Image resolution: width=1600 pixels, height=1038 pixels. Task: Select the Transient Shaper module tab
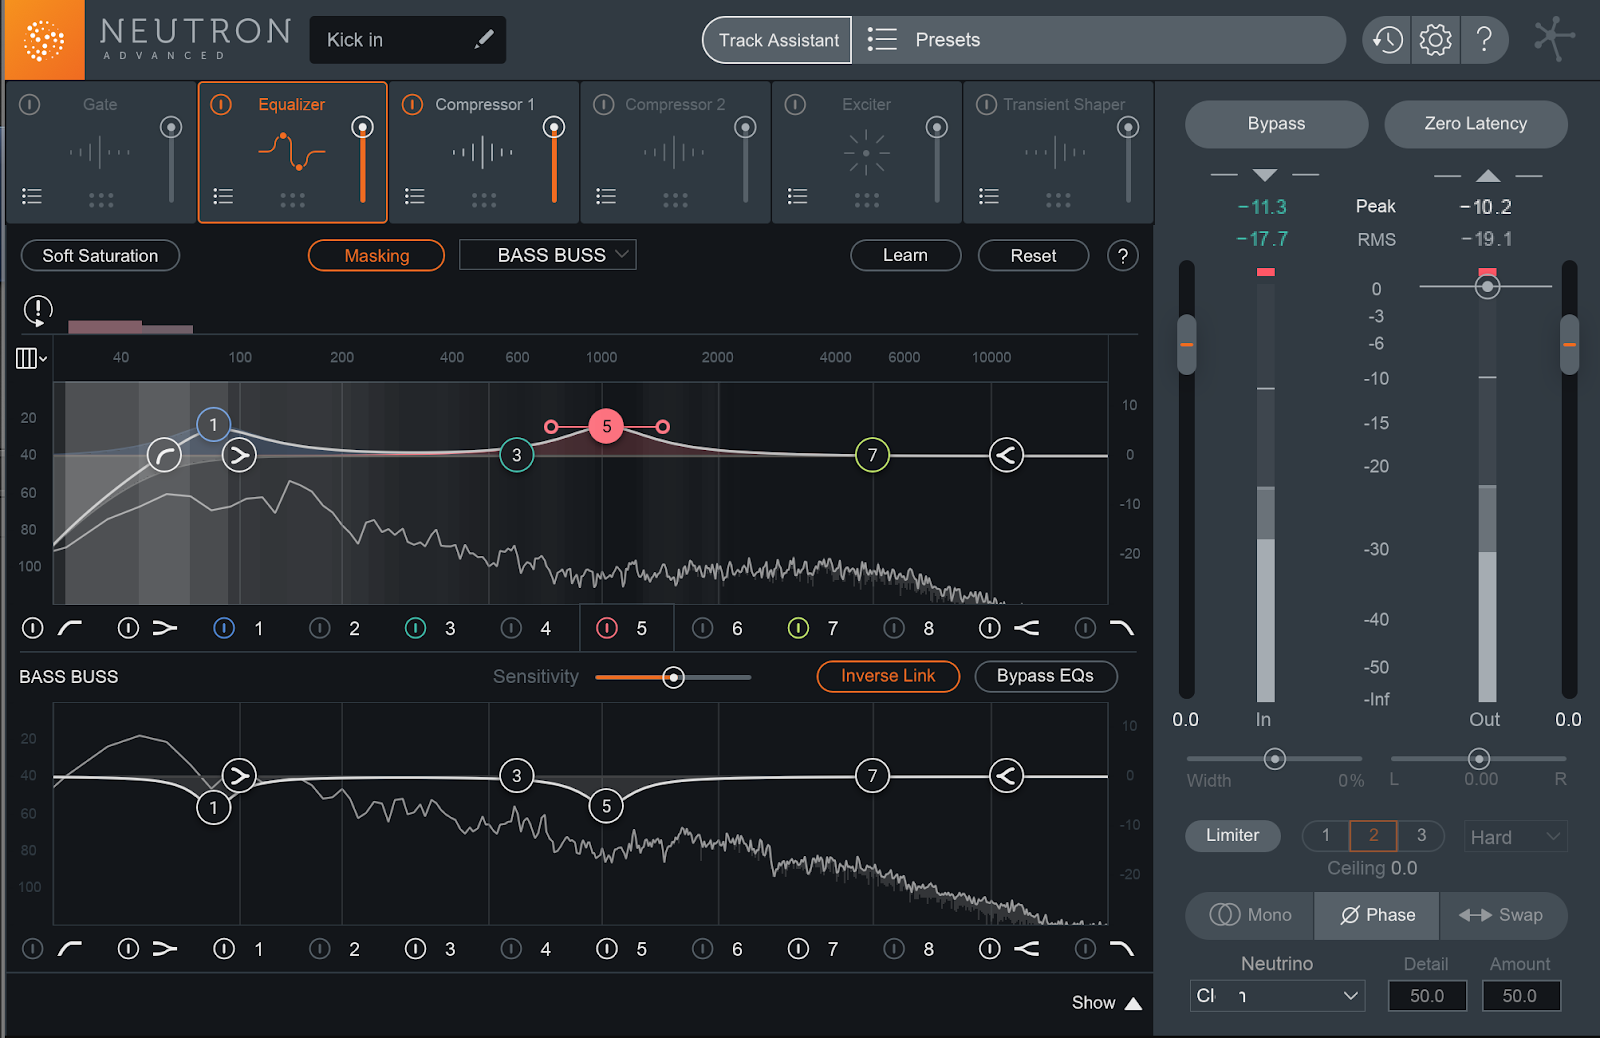(1058, 152)
